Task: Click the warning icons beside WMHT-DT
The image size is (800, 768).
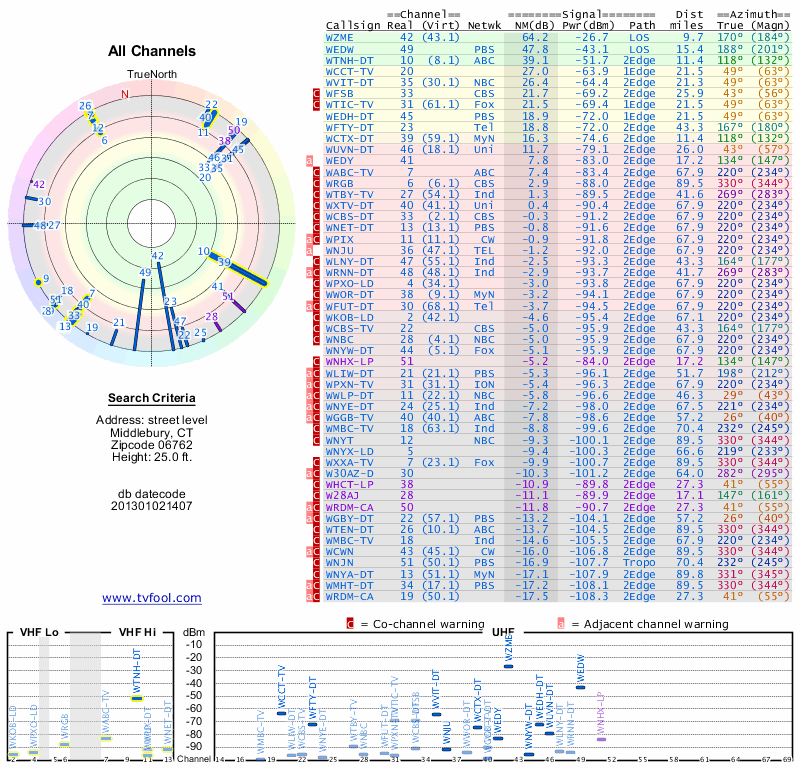Action: click(313, 585)
